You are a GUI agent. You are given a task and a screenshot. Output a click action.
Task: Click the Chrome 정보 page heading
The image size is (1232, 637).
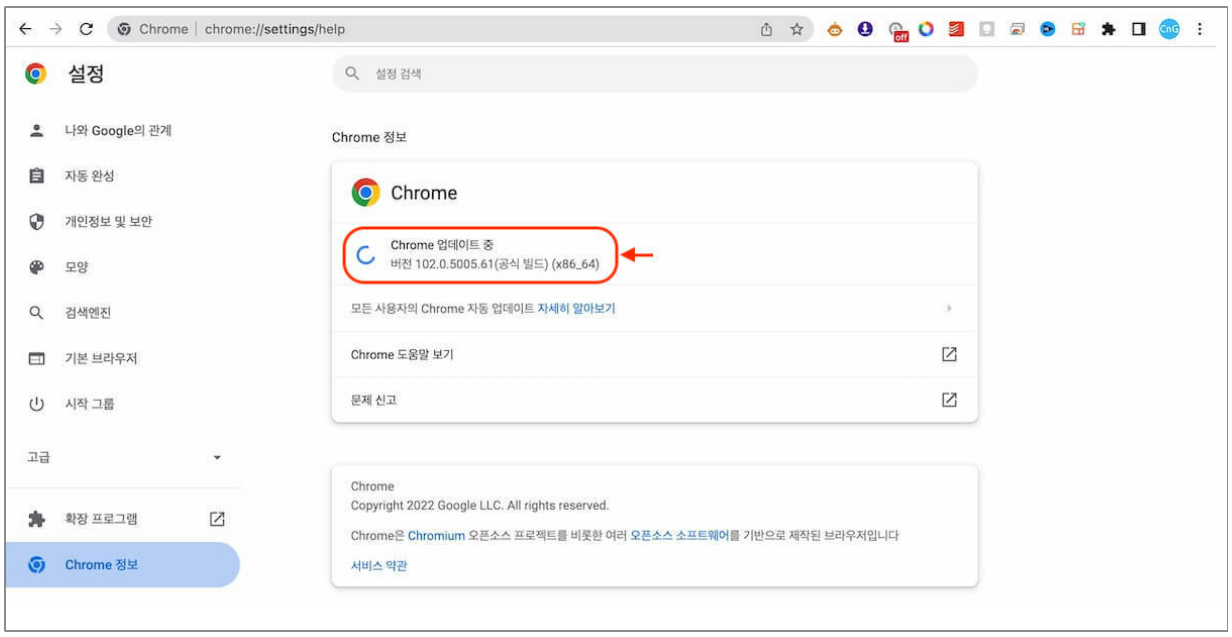369,137
